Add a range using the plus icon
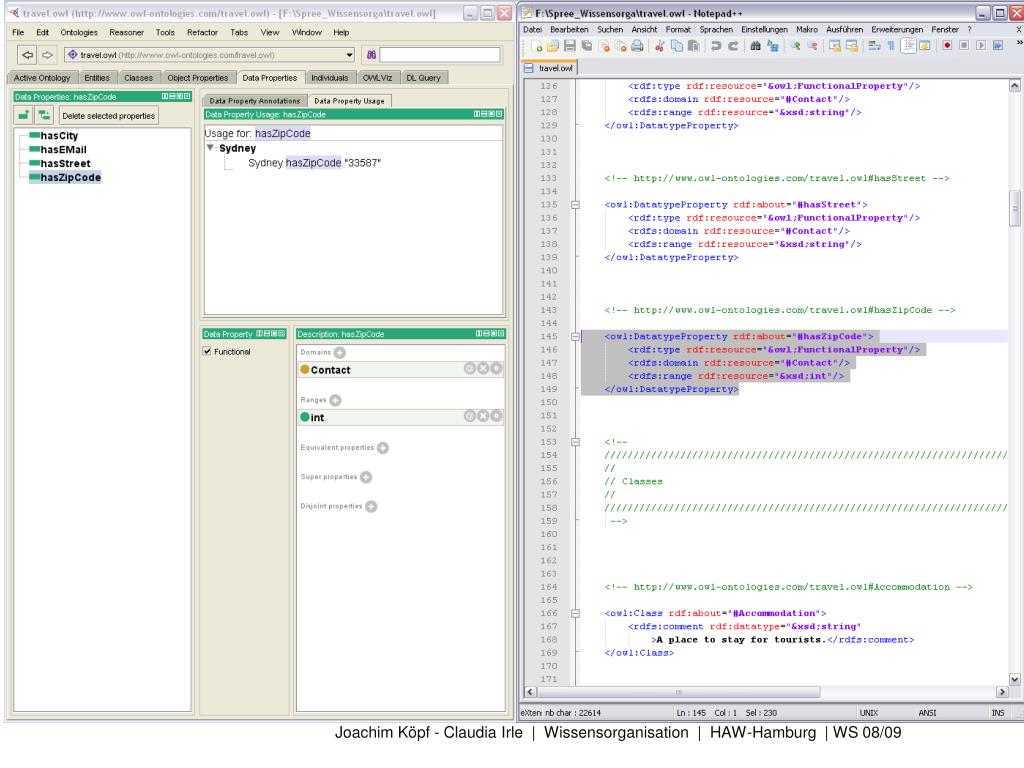This screenshot has height=768, width=1024. point(334,400)
